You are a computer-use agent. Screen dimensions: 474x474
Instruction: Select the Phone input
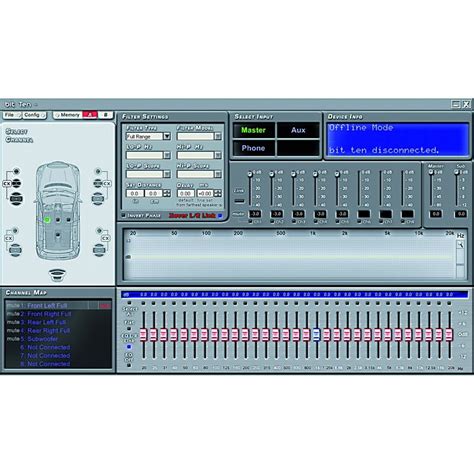[x=254, y=148]
